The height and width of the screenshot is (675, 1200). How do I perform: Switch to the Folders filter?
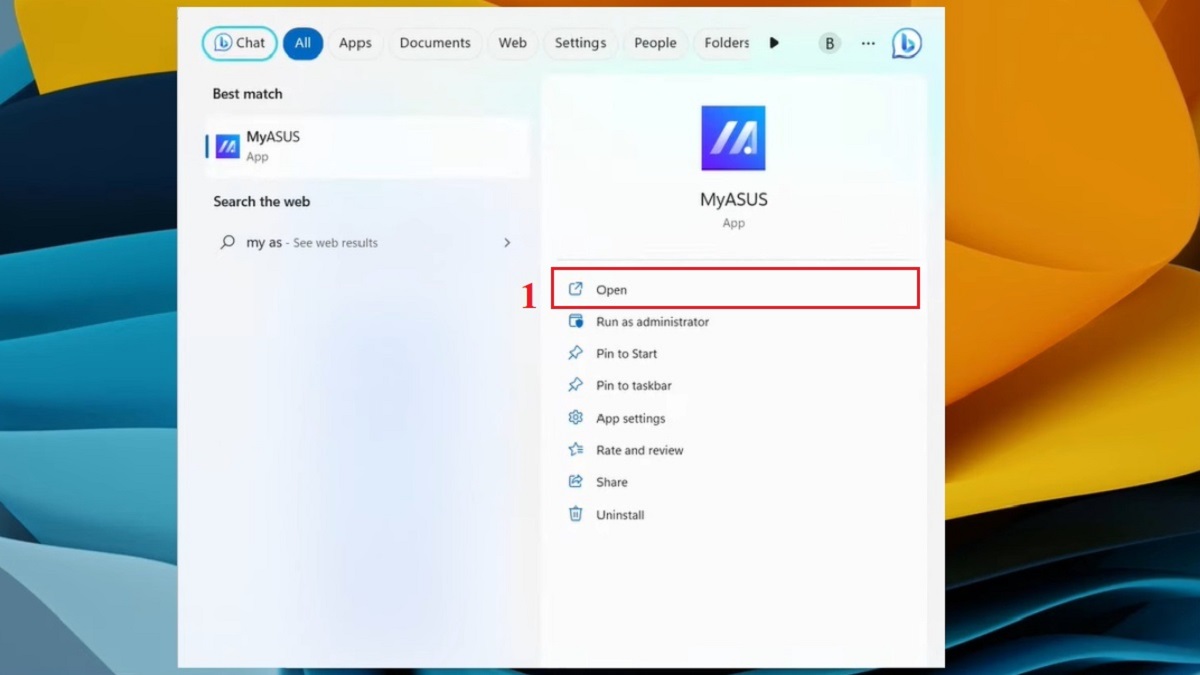(x=726, y=43)
